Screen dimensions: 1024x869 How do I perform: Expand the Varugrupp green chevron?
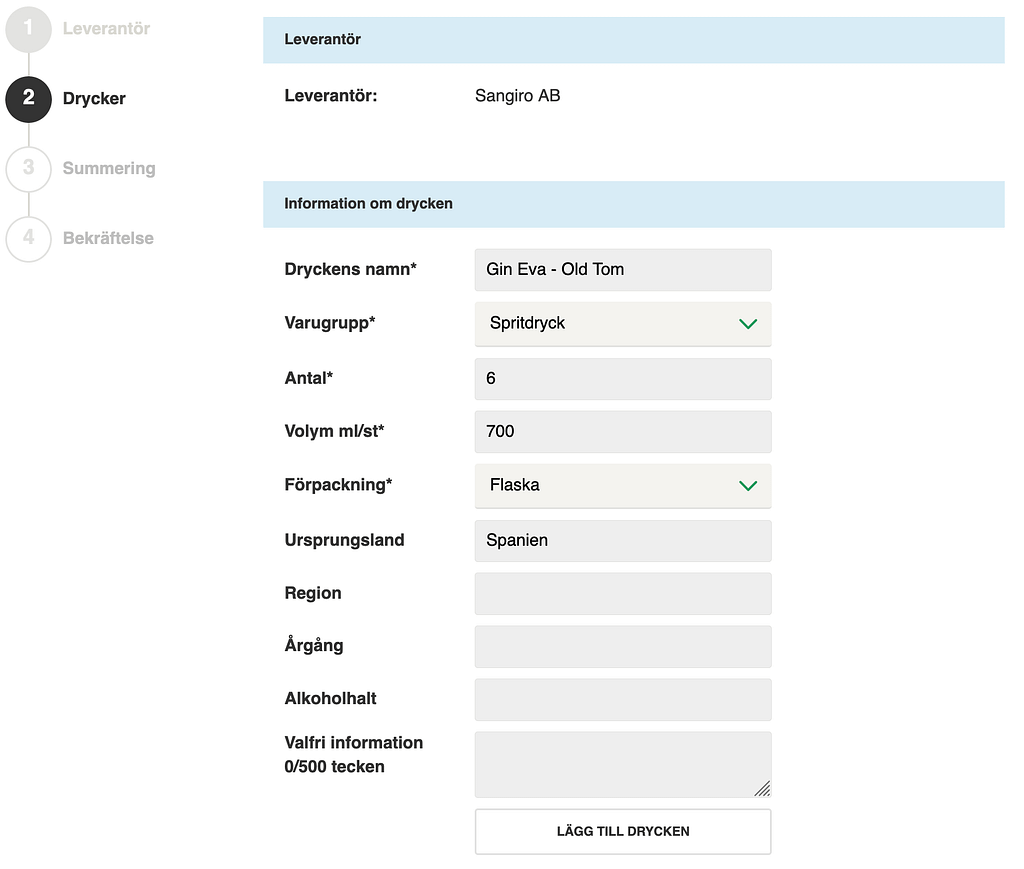(x=748, y=324)
